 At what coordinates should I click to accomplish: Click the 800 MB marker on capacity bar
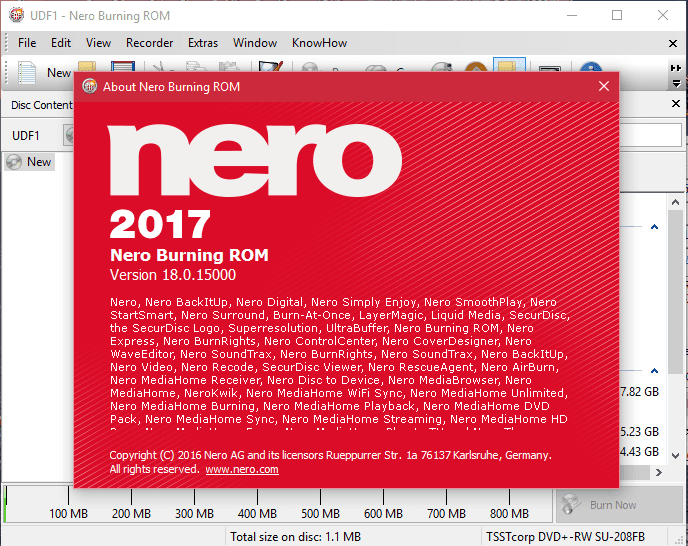pos(509,513)
